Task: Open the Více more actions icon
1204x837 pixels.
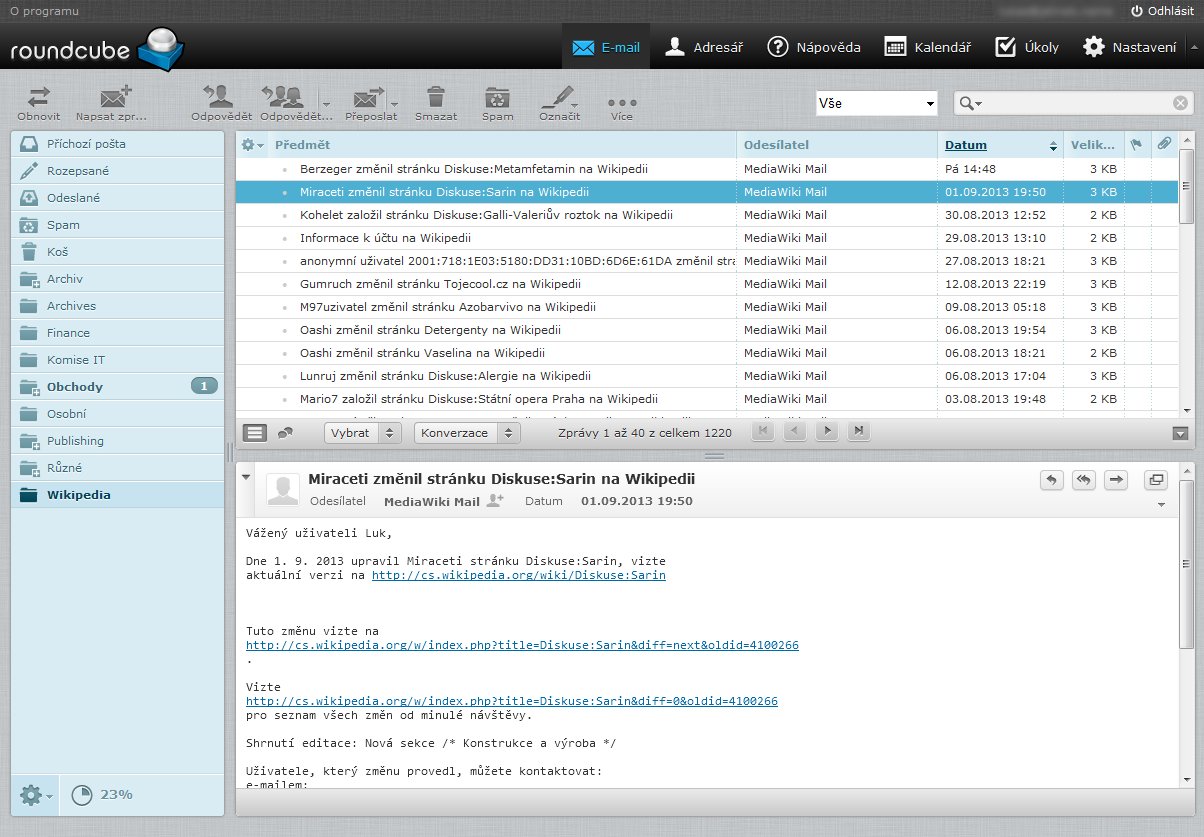Action: click(x=622, y=102)
